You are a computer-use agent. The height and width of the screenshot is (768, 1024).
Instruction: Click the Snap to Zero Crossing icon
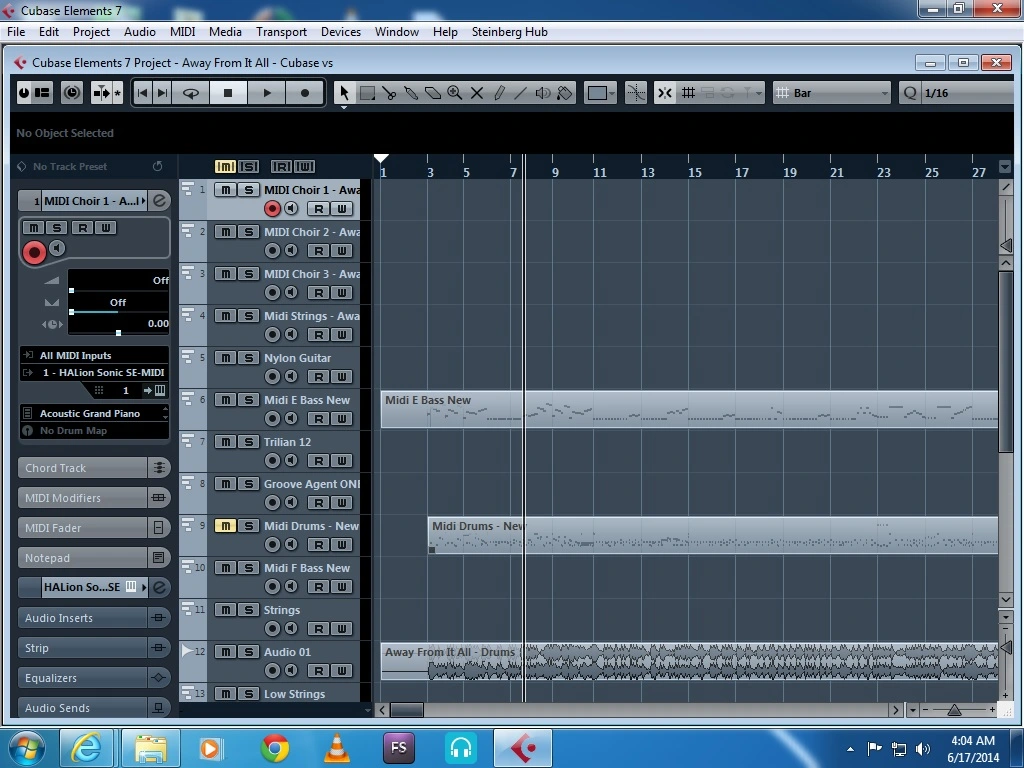point(635,93)
